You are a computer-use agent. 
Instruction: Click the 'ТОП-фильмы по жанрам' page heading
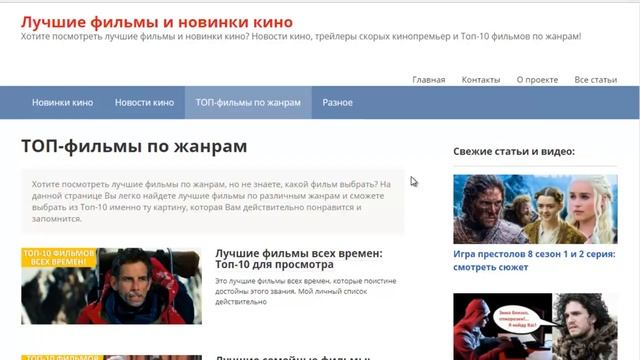(134, 146)
